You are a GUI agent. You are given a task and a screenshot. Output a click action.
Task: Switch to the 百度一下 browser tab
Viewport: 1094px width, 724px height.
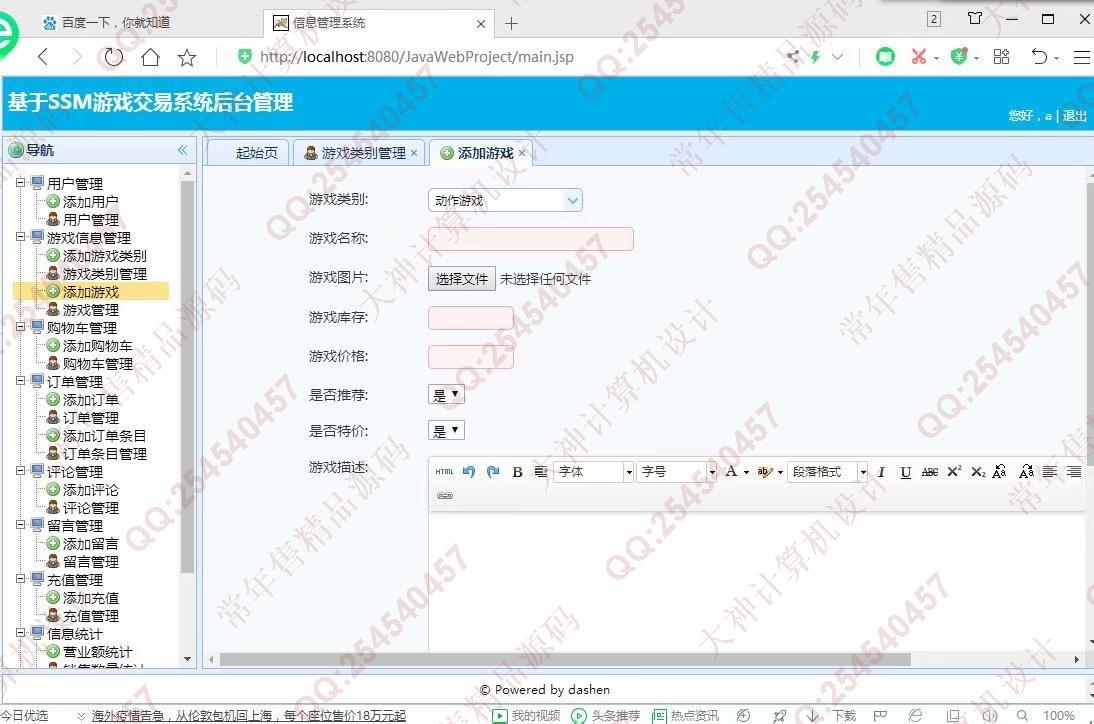point(116,22)
